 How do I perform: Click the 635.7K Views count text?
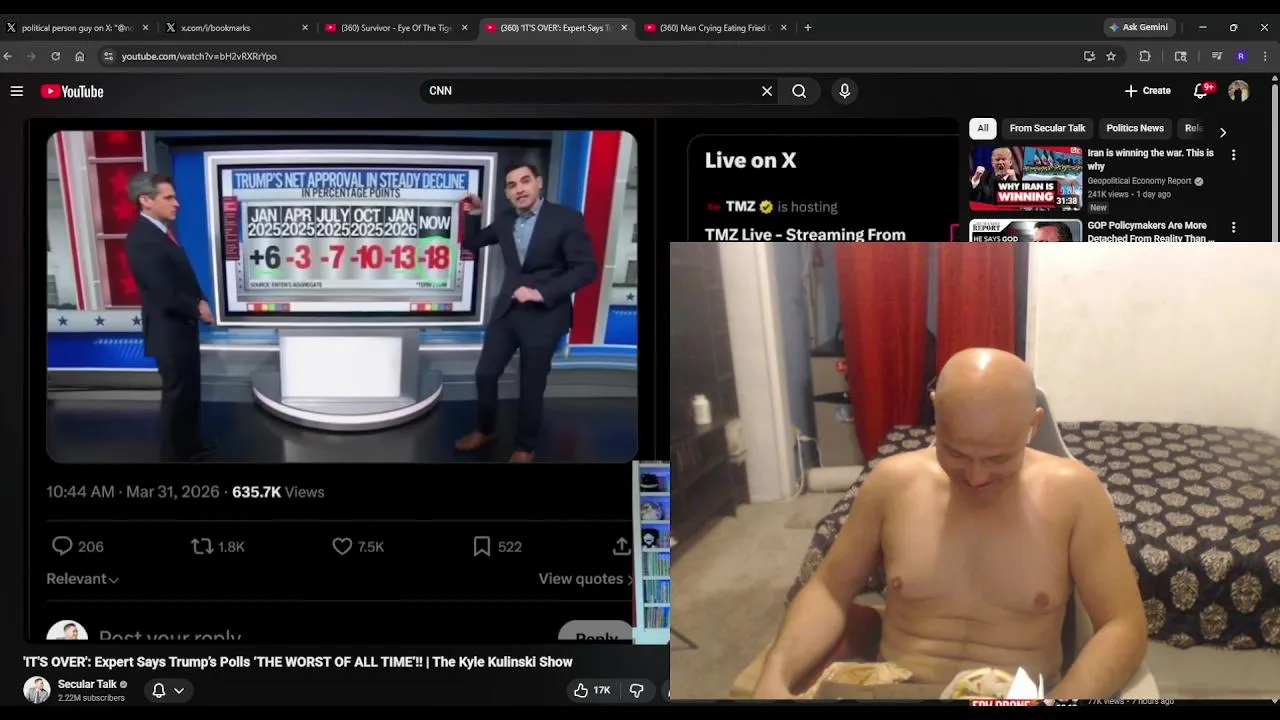(x=278, y=492)
